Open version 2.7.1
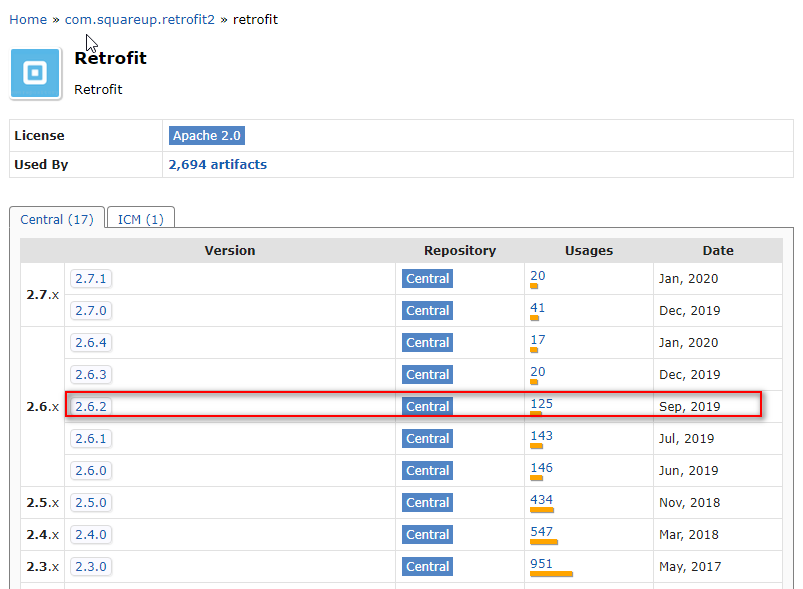This screenshot has width=803, height=589. point(91,279)
